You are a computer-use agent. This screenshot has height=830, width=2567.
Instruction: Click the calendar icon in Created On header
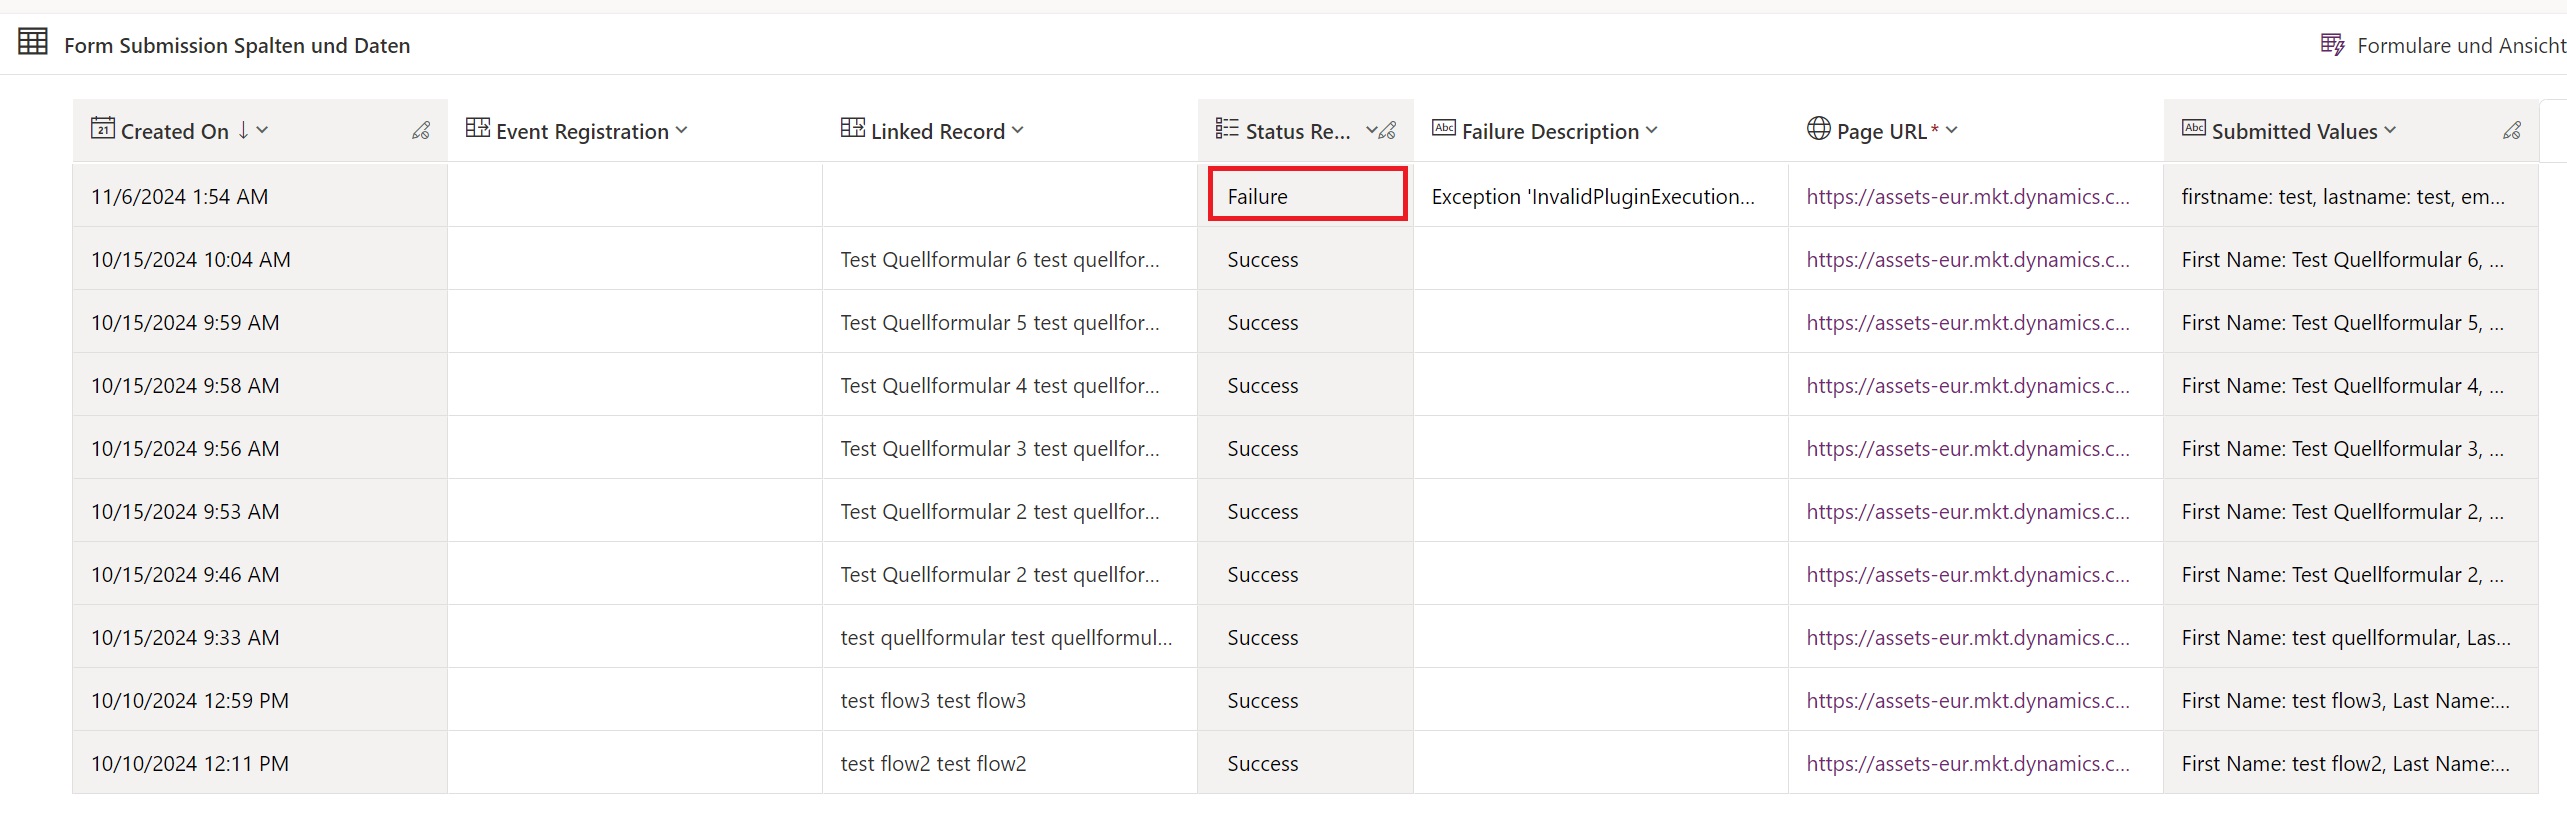102,128
